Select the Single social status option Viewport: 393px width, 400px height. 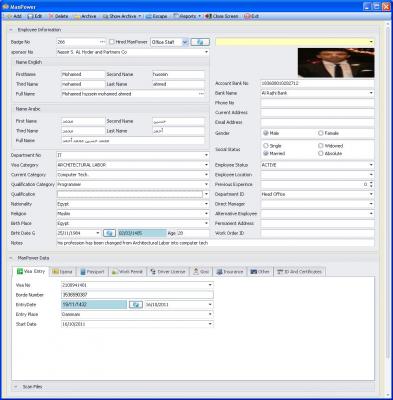point(266,146)
